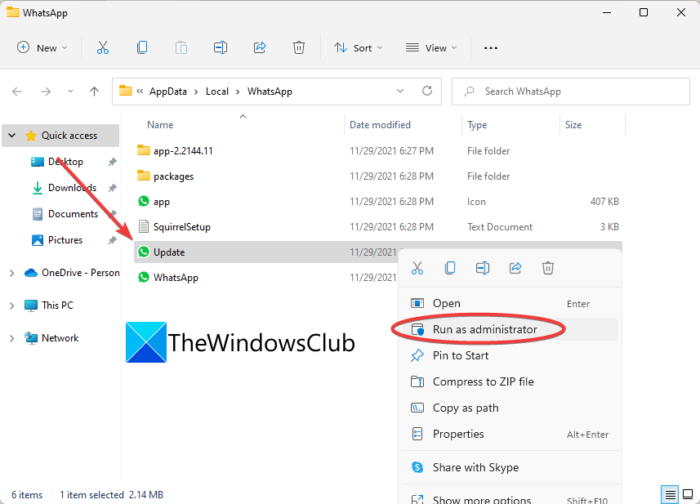Select Network in navigation pane
The height and width of the screenshot is (504, 700).
coord(60,338)
